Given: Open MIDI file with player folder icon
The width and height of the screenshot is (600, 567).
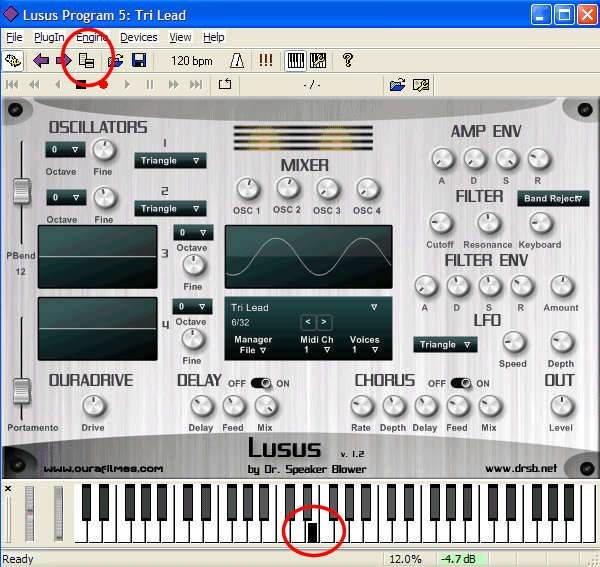Looking at the screenshot, I should 398,85.
